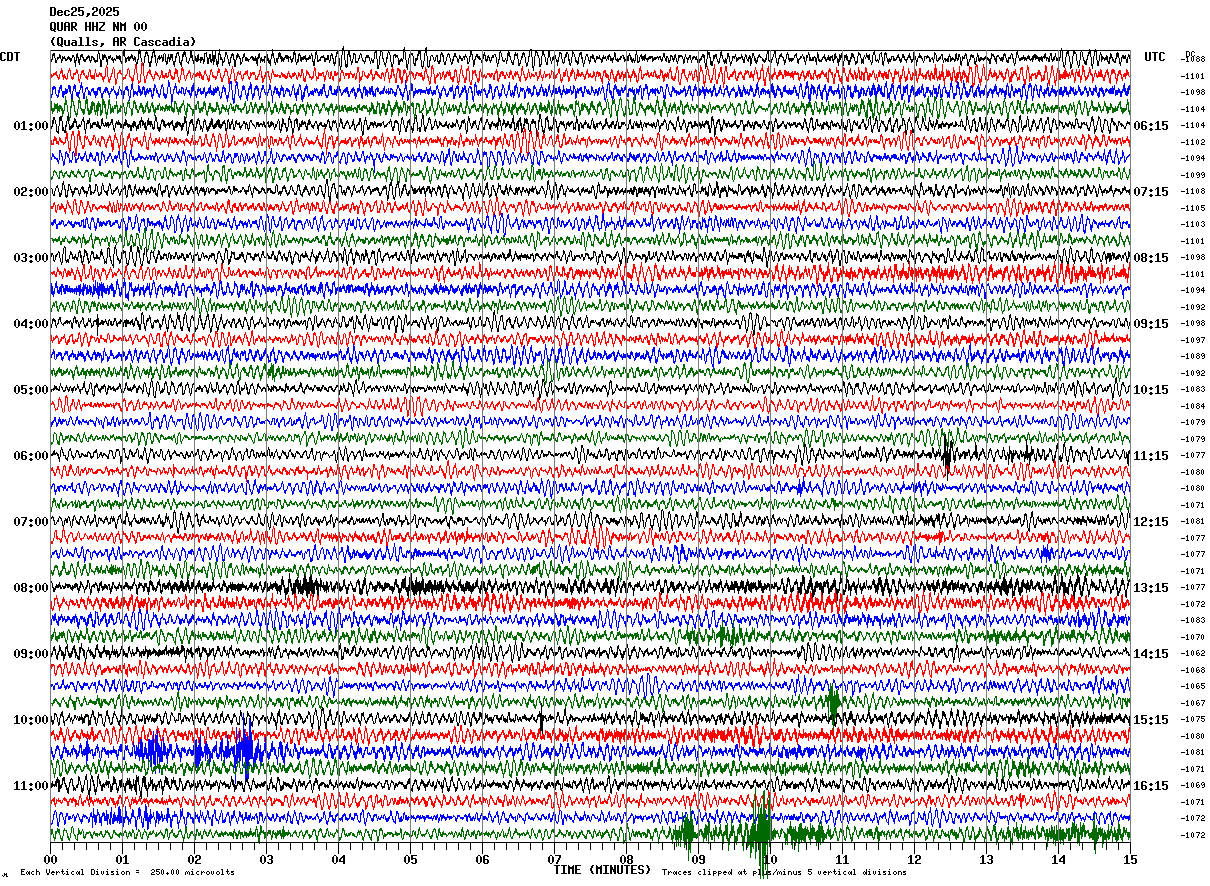Image resolution: width=1210 pixels, height=886 pixels.
Task: Select the DC offset value -1075
Action: [1193, 719]
